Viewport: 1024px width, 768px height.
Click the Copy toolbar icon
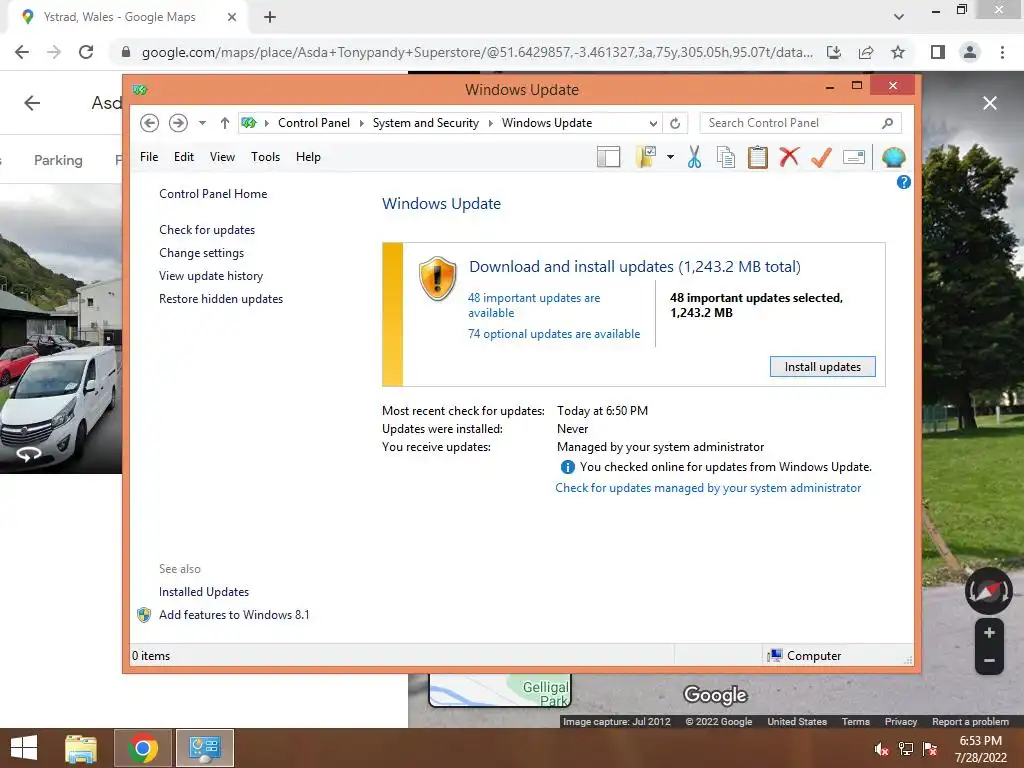click(x=726, y=157)
